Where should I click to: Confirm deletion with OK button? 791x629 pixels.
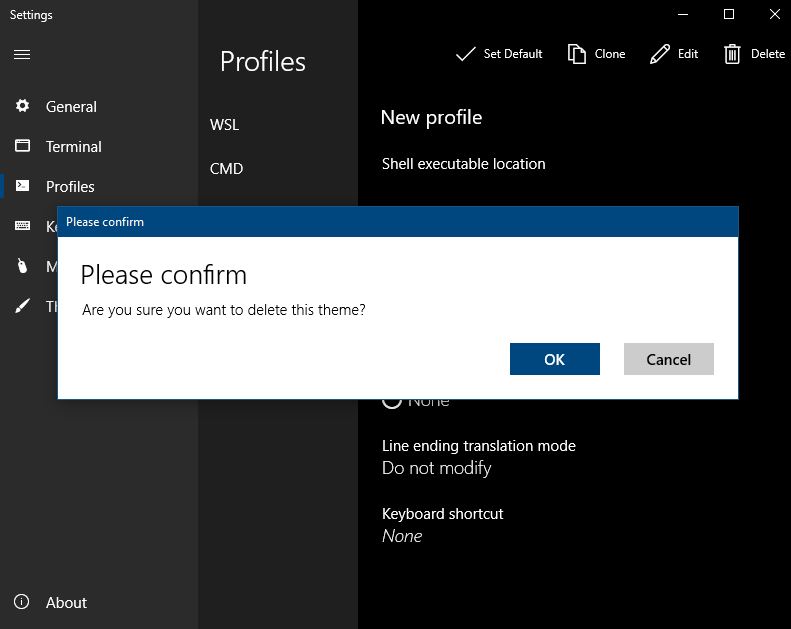coord(554,359)
